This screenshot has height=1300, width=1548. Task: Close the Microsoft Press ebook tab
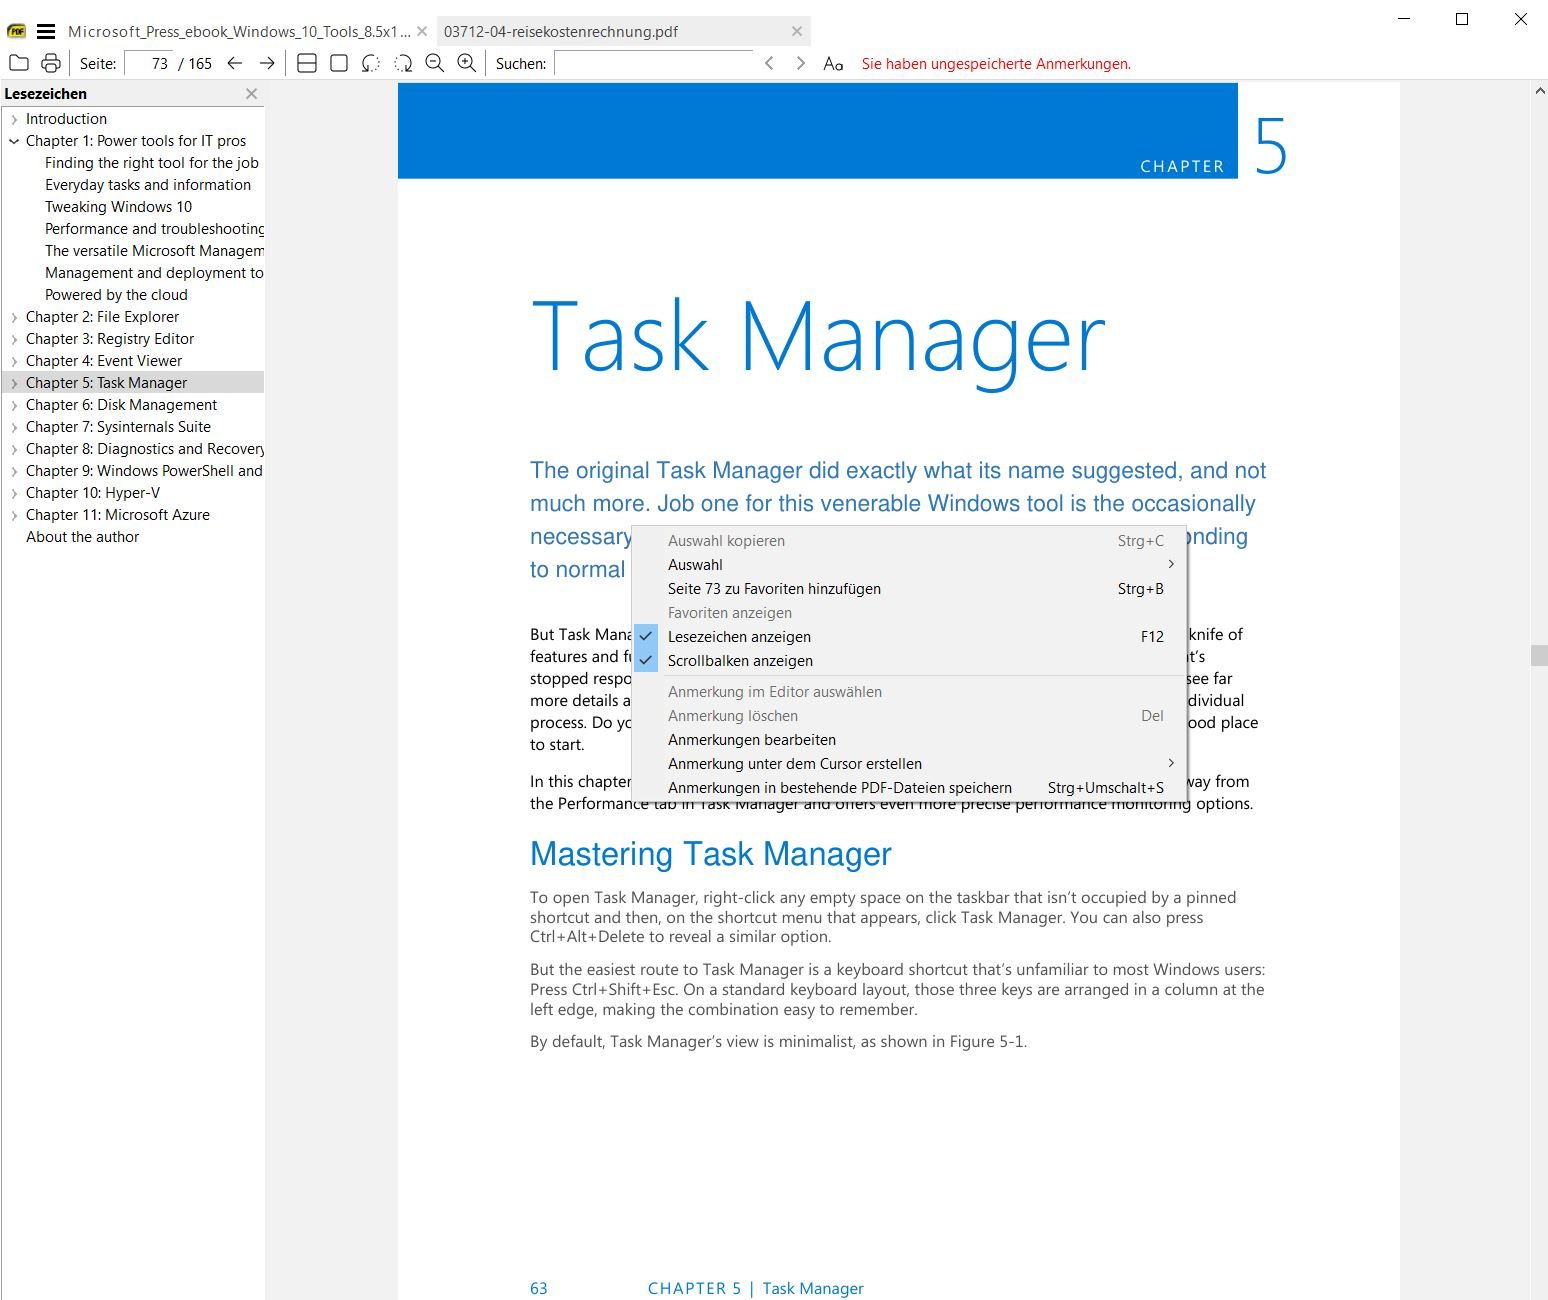(422, 31)
